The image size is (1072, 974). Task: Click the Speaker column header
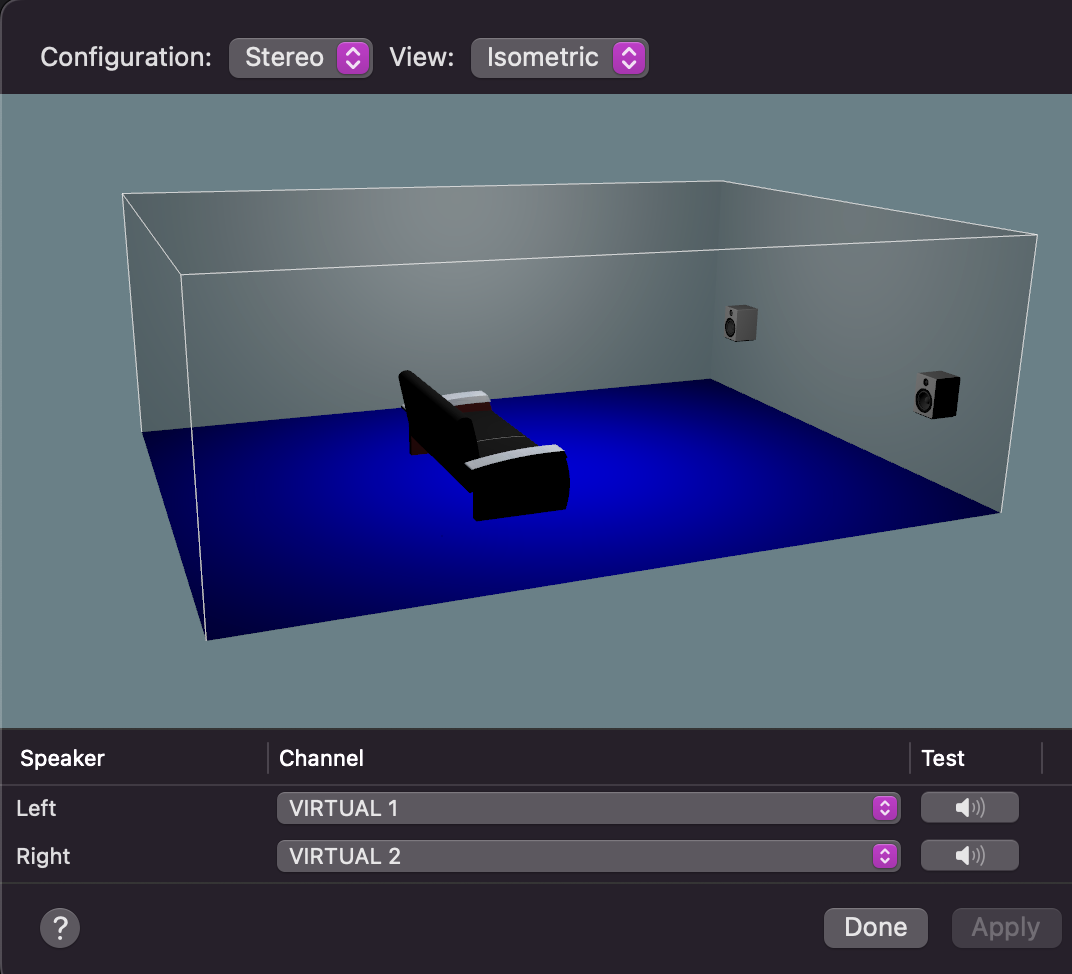point(63,758)
